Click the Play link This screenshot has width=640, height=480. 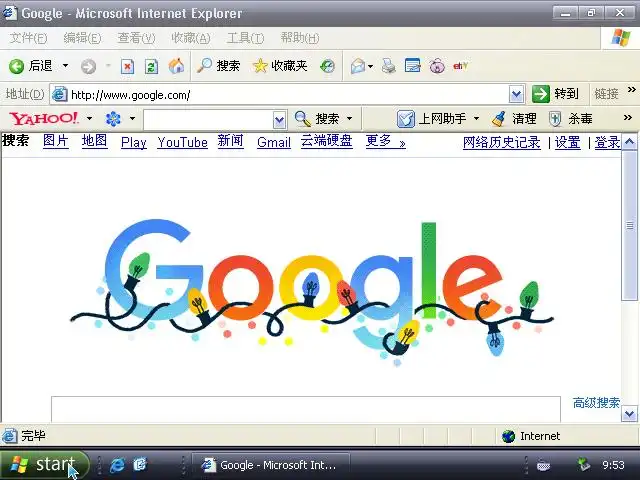(x=134, y=142)
